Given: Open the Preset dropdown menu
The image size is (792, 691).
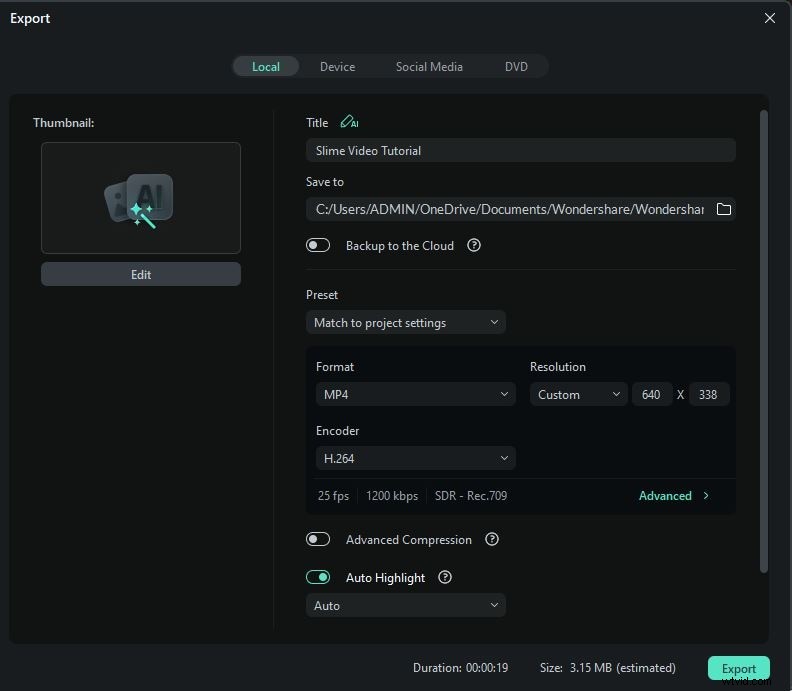Looking at the screenshot, I should coord(406,322).
